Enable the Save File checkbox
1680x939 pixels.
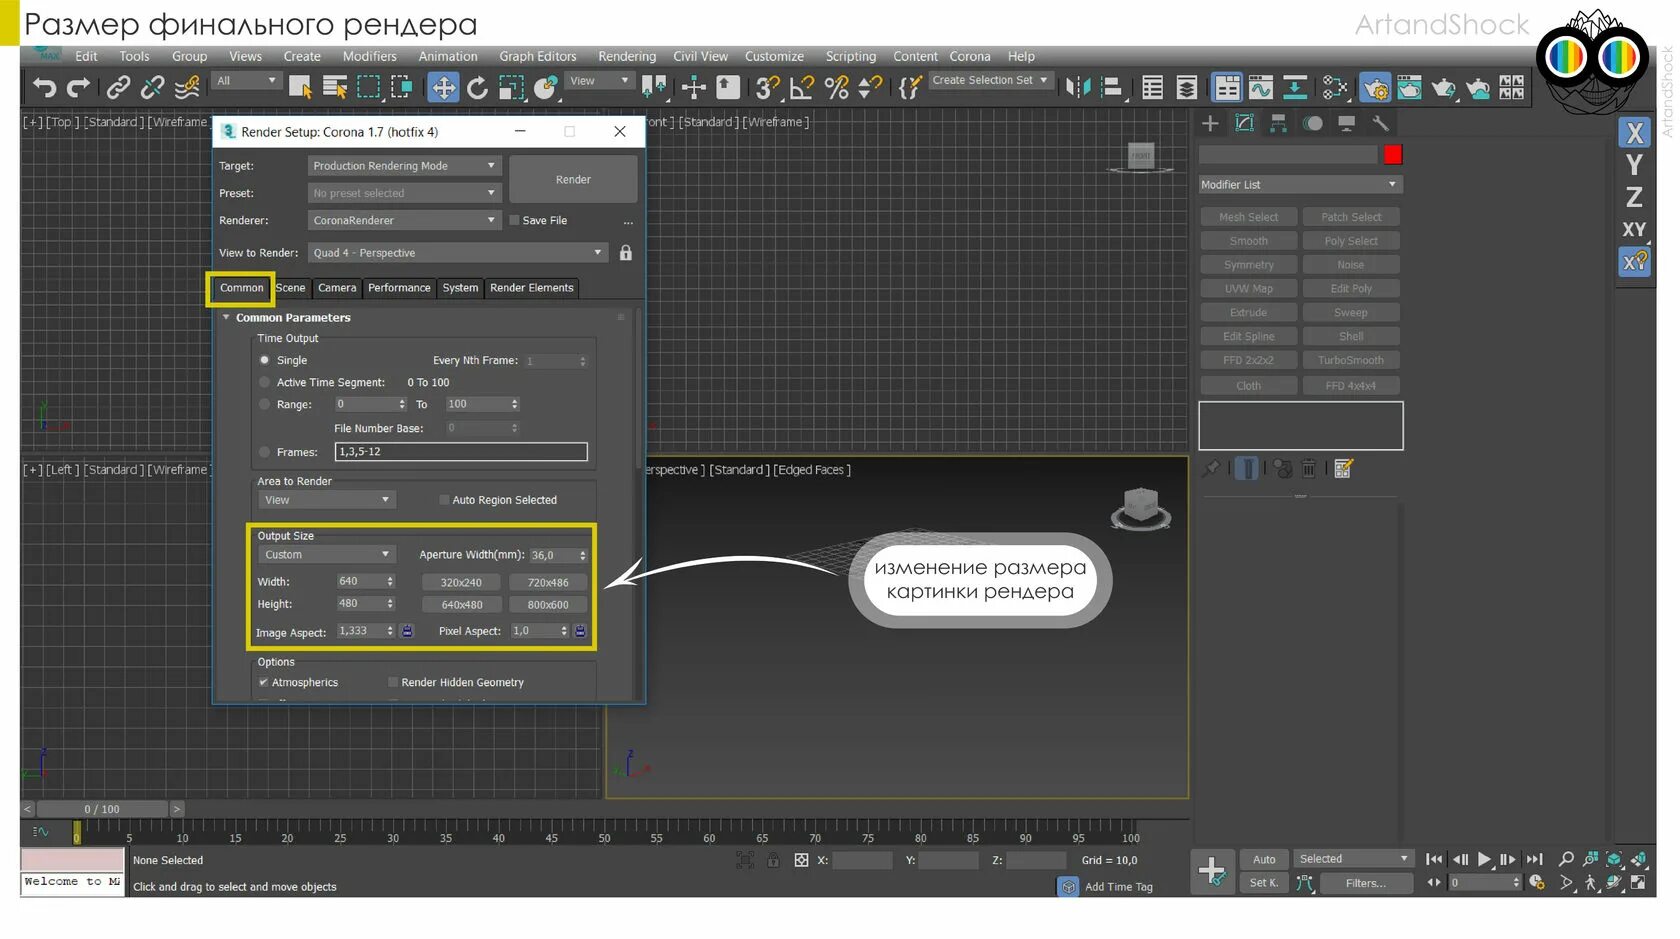pyautogui.click(x=515, y=221)
